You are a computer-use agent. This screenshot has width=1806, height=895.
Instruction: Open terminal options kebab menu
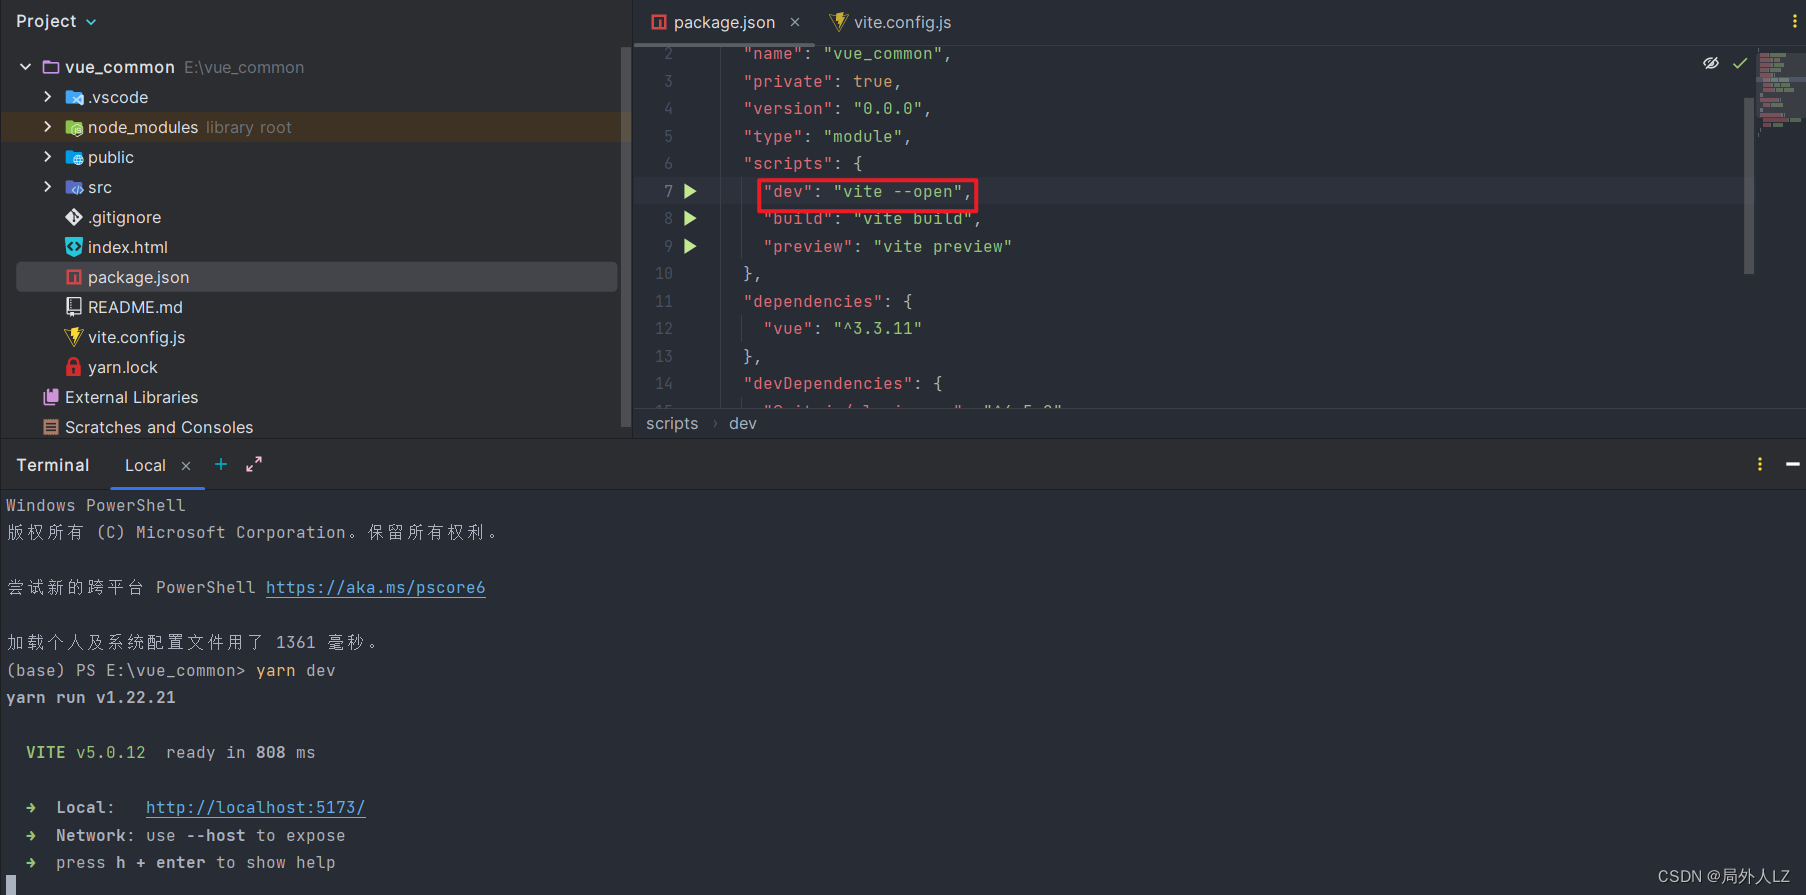(1760, 464)
